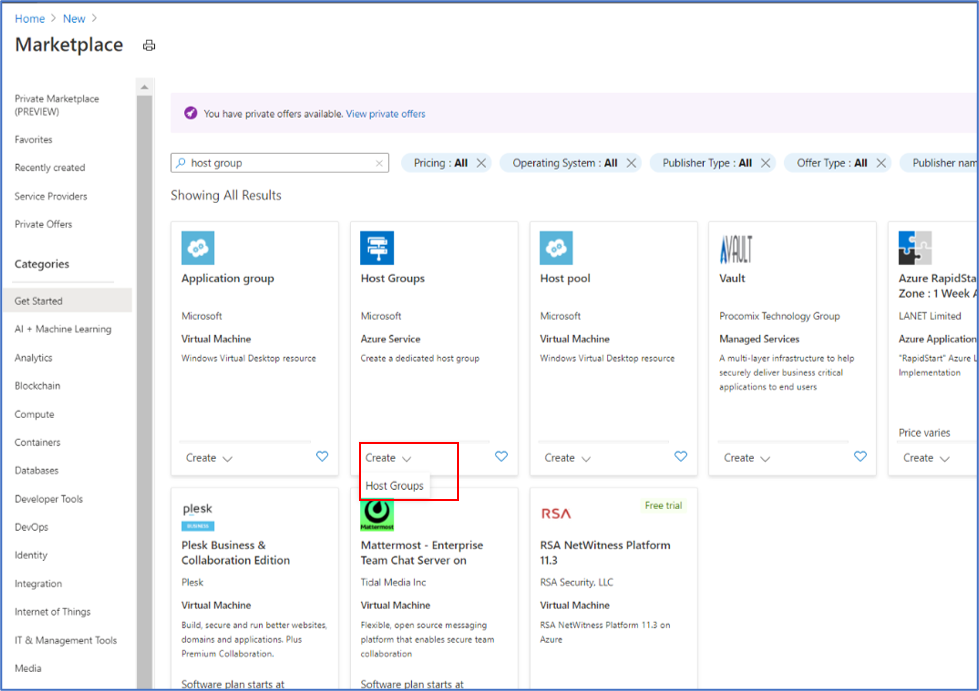The width and height of the screenshot is (979, 691).
Task: Favorite the Host Groups offer with the heart
Action: click(x=501, y=456)
